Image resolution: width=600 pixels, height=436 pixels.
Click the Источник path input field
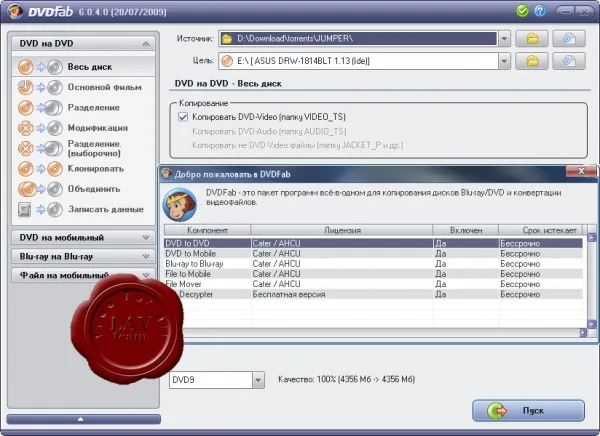click(359, 39)
